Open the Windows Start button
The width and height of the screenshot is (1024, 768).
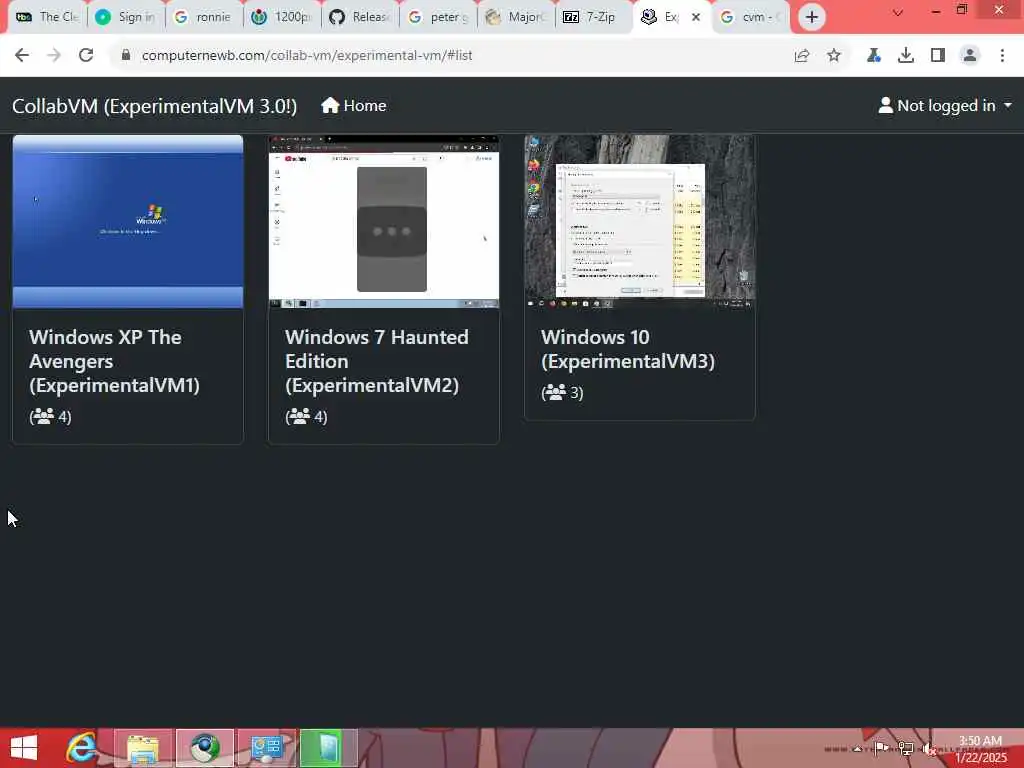coord(24,748)
